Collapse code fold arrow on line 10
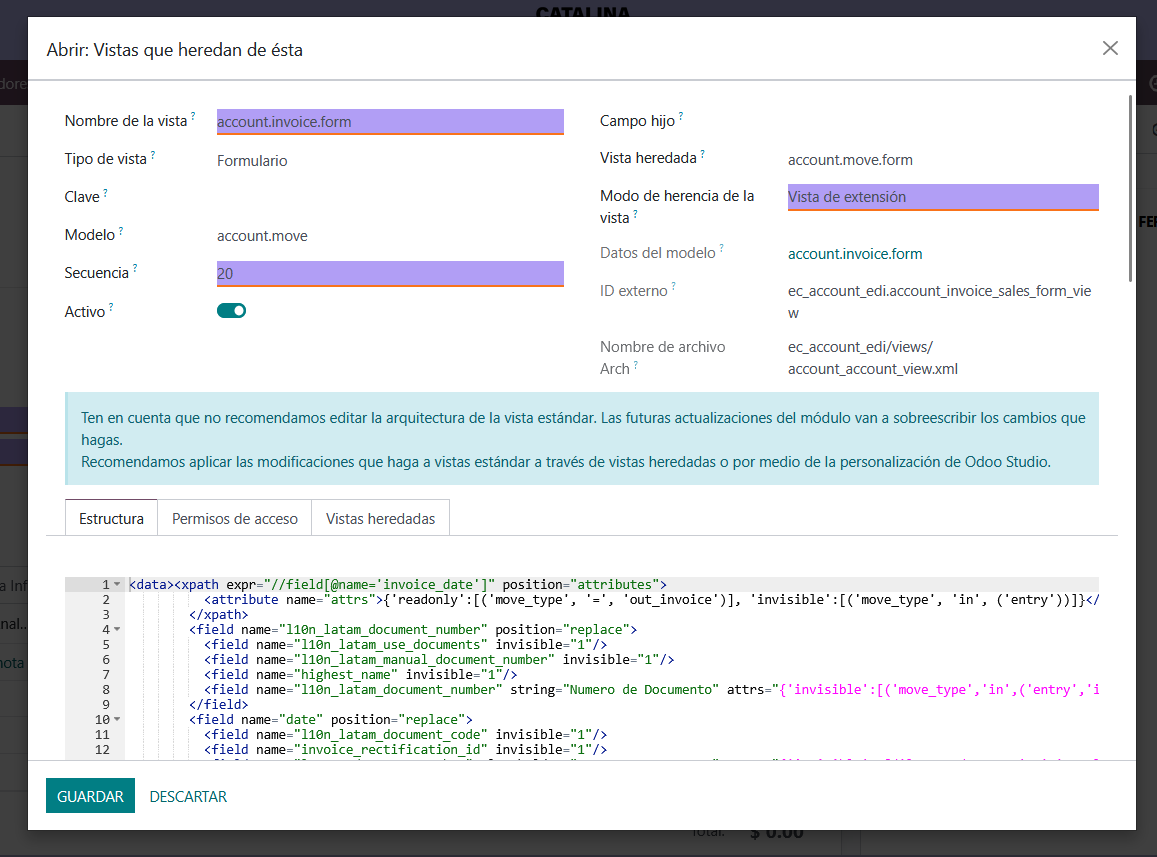The width and height of the screenshot is (1157, 857). click(x=117, y=720)
